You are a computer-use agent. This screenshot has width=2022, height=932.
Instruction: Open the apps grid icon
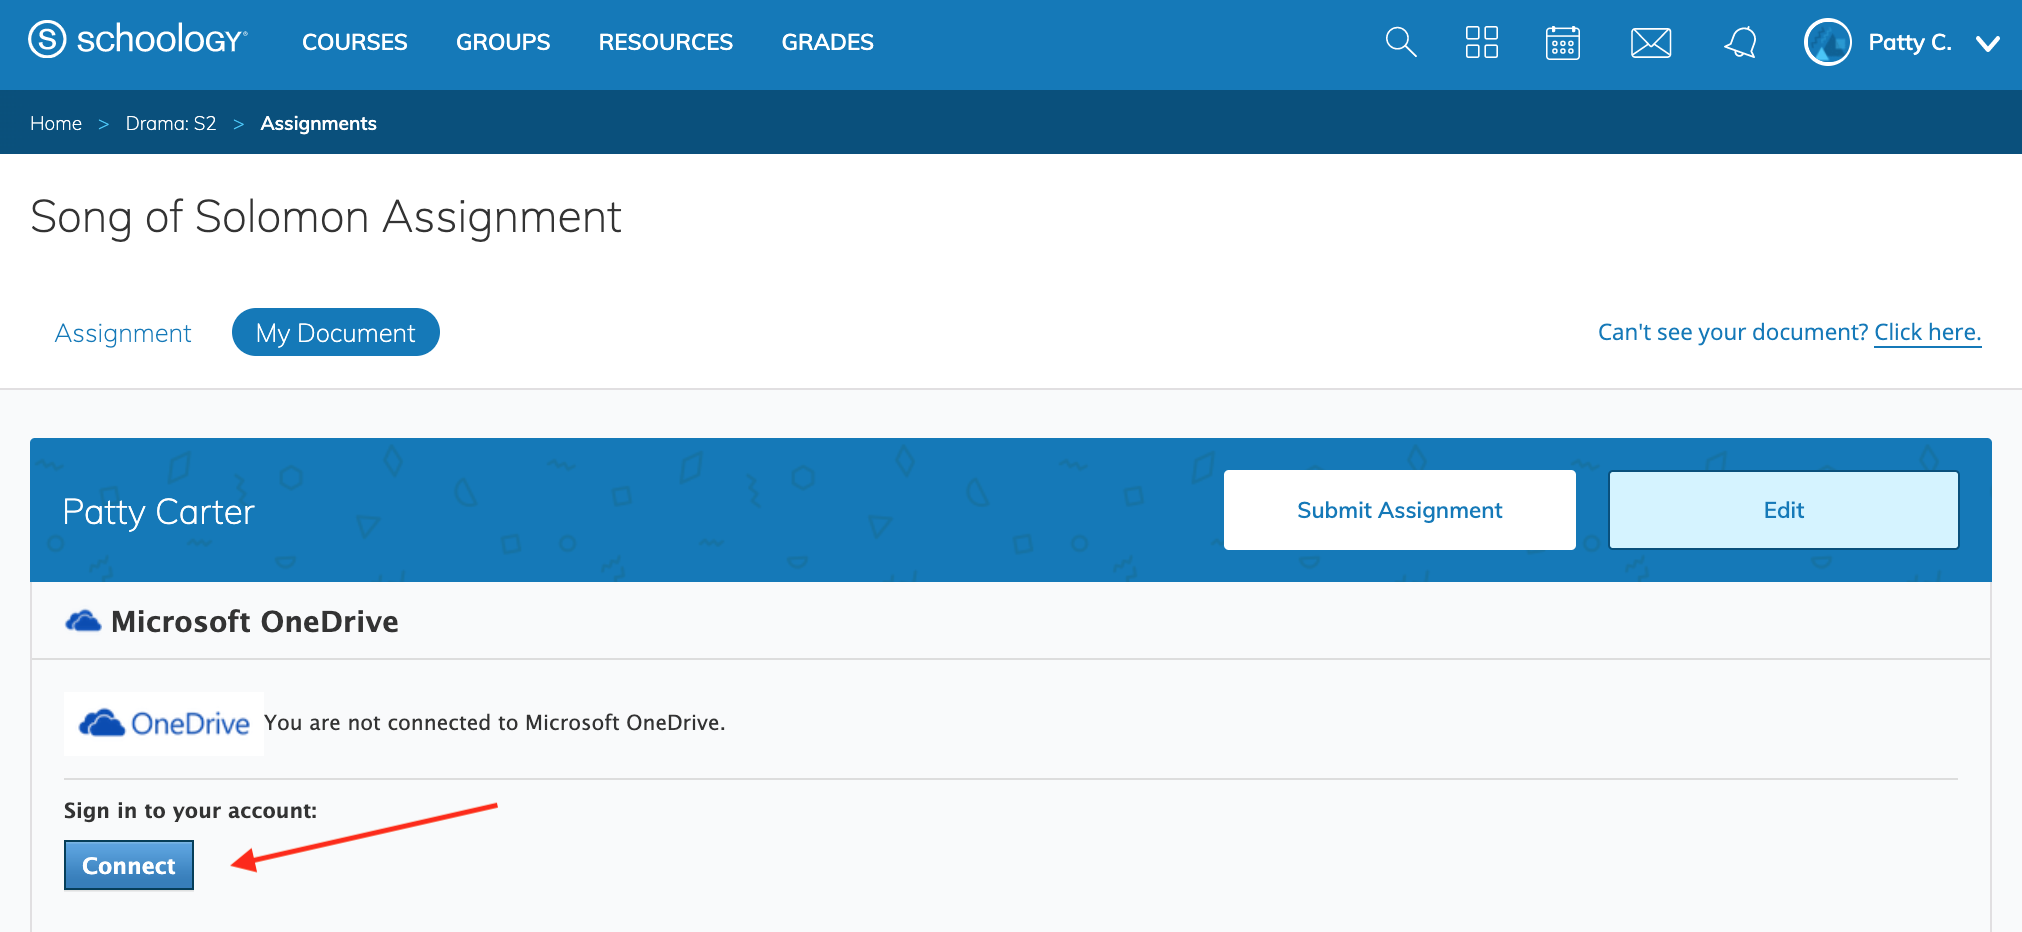(1481, 42)
